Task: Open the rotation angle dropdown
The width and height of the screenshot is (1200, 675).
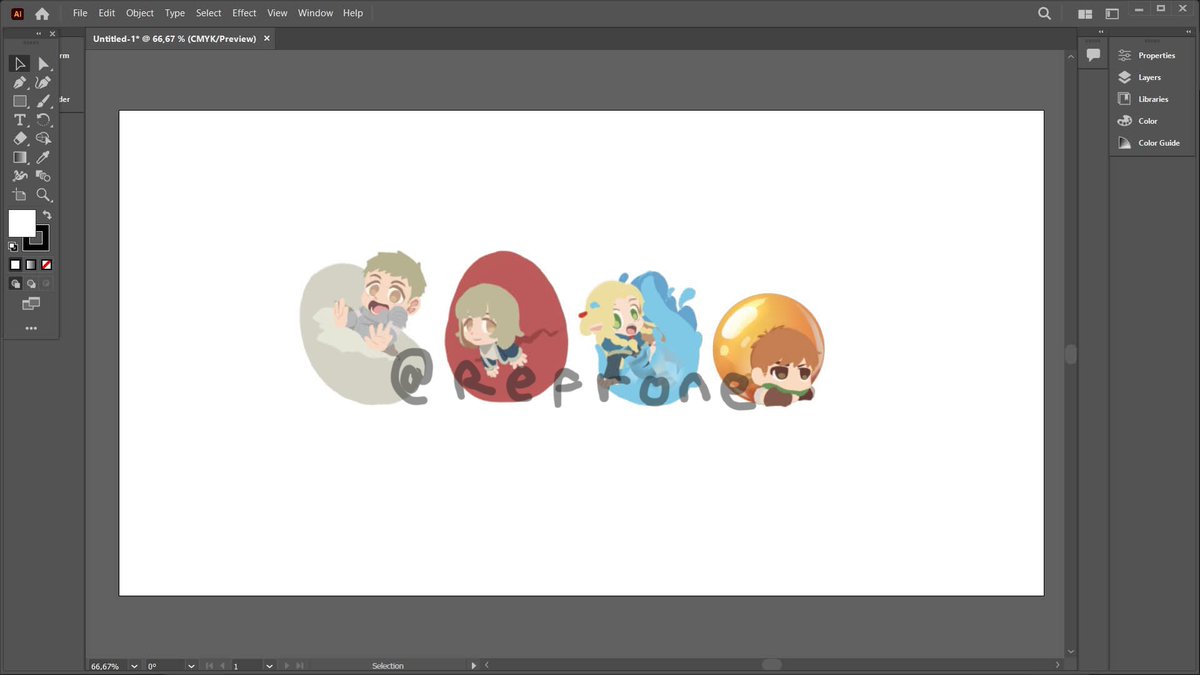Action: point(190,665)
